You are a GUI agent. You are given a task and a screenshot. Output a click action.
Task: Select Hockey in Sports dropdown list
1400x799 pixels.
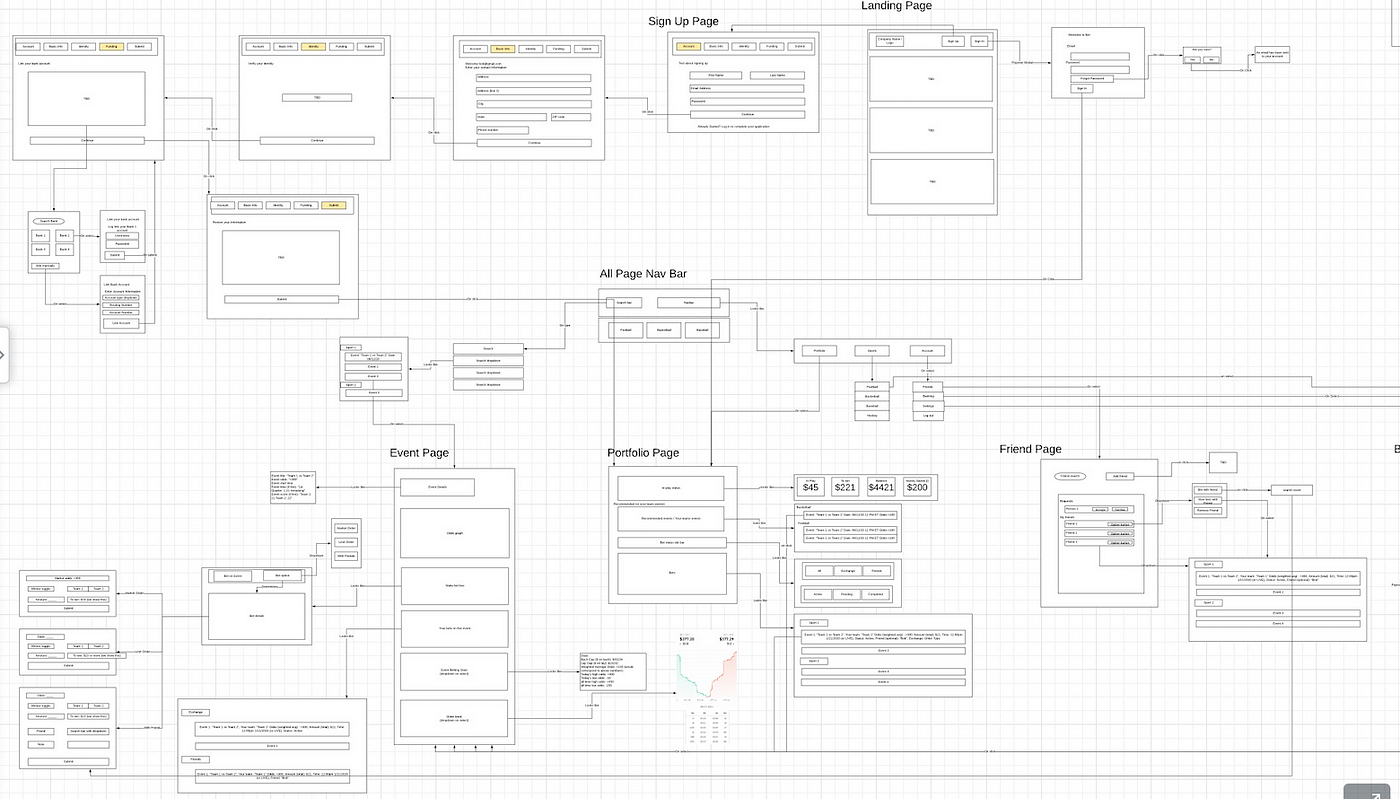click(x=872, y=415)
